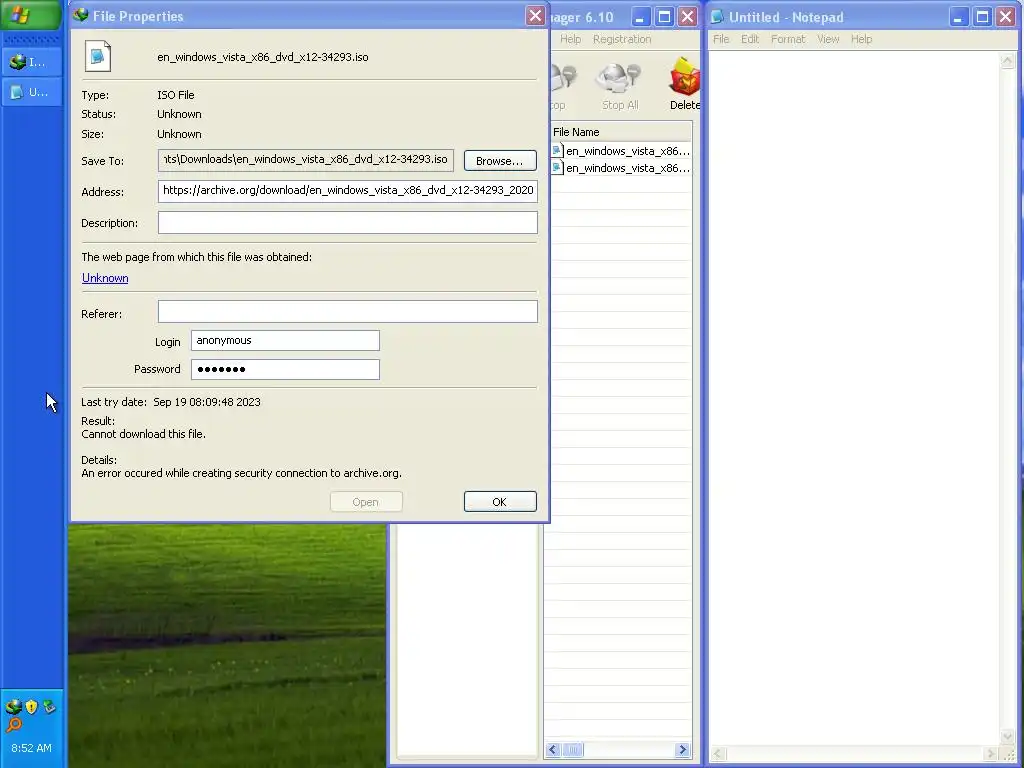This screenshot has width=1024, height=768.
Task: Click the grayed Open button
Action: (x=366, y=502)
